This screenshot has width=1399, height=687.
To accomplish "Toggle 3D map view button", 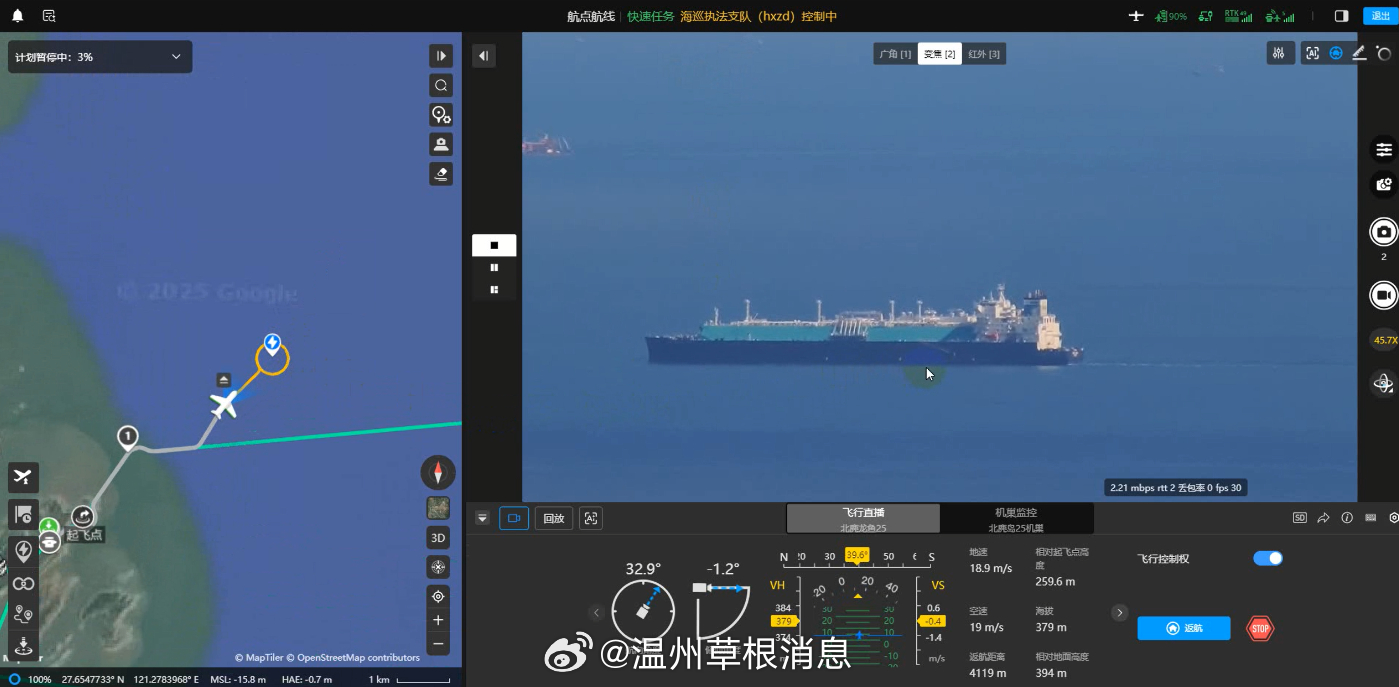I will coord(438,538).
